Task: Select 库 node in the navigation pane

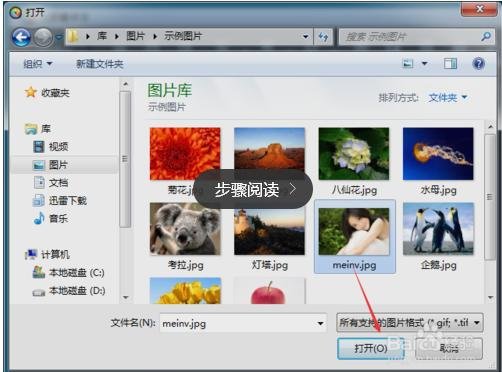Action: 46,129
